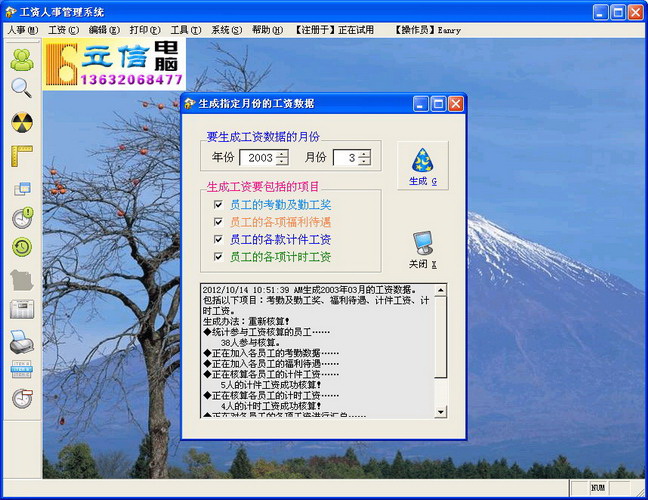The height and width of the screenshot is (500, 648).
Task: Click the clock with exclamation mark icon
Action: (22, 218)
